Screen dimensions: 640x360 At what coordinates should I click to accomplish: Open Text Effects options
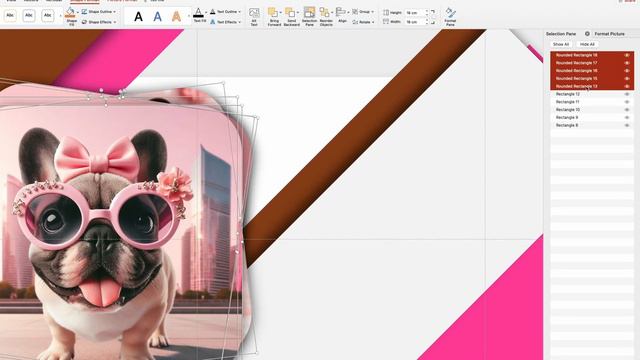(225, 22)
